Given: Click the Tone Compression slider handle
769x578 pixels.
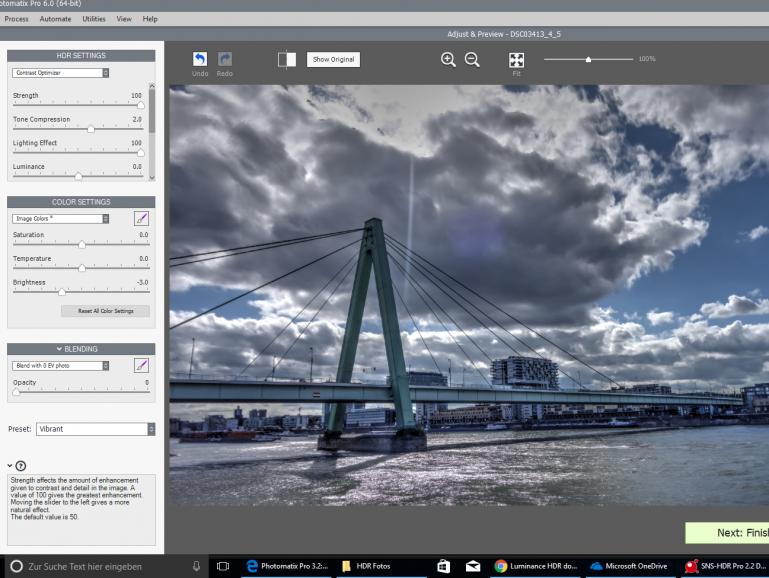Looking at the screenshot, I should pyautogui.click(x=91, y=129).
